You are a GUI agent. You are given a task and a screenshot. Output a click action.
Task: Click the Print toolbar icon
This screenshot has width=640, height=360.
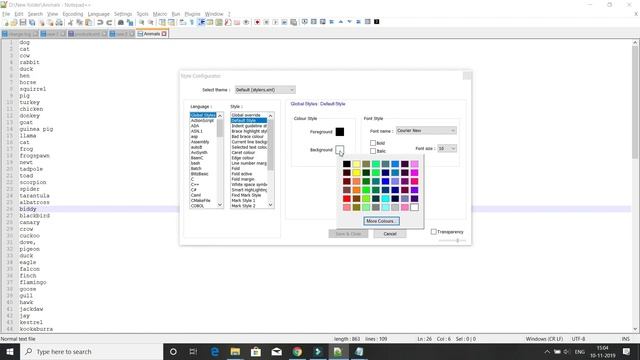point(59,22)
